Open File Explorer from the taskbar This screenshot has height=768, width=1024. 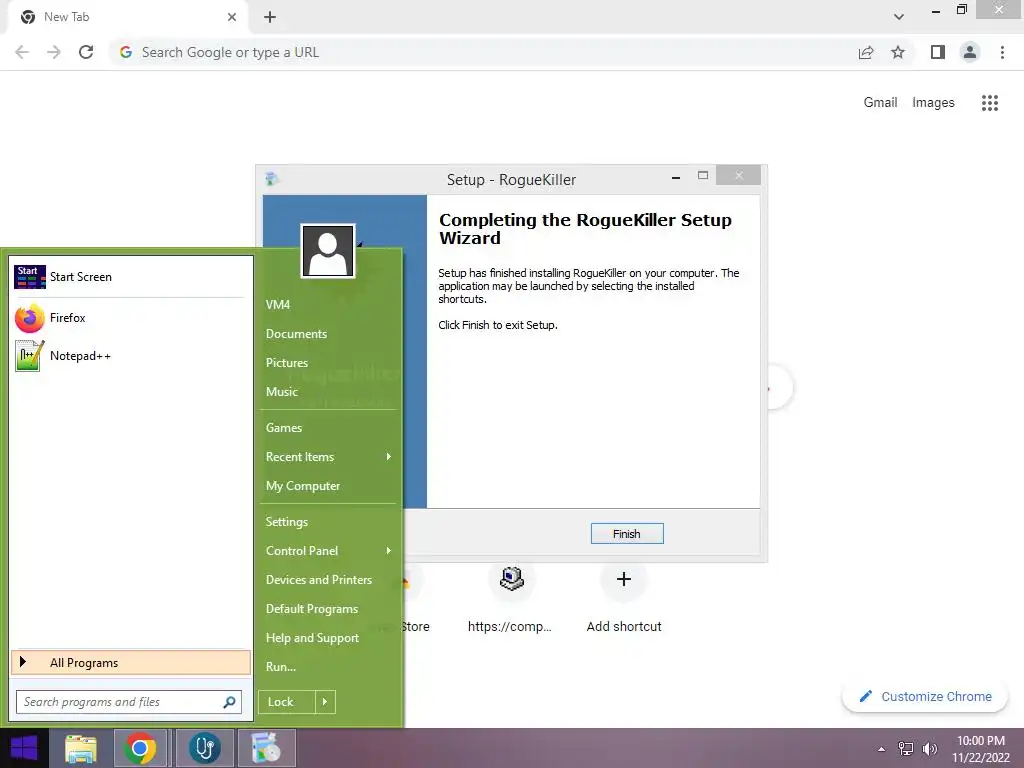coord(80,748)
